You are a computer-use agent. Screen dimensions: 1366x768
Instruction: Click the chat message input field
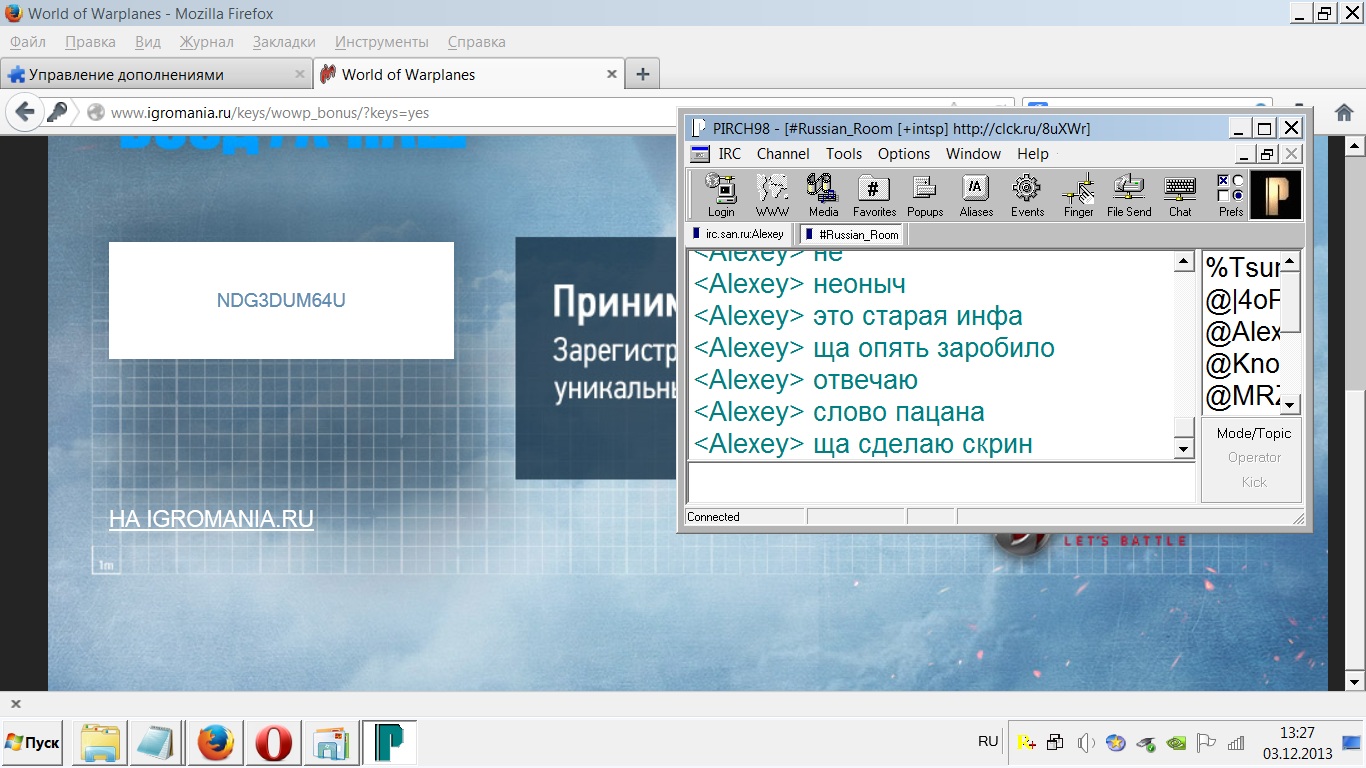click(941, 482)
